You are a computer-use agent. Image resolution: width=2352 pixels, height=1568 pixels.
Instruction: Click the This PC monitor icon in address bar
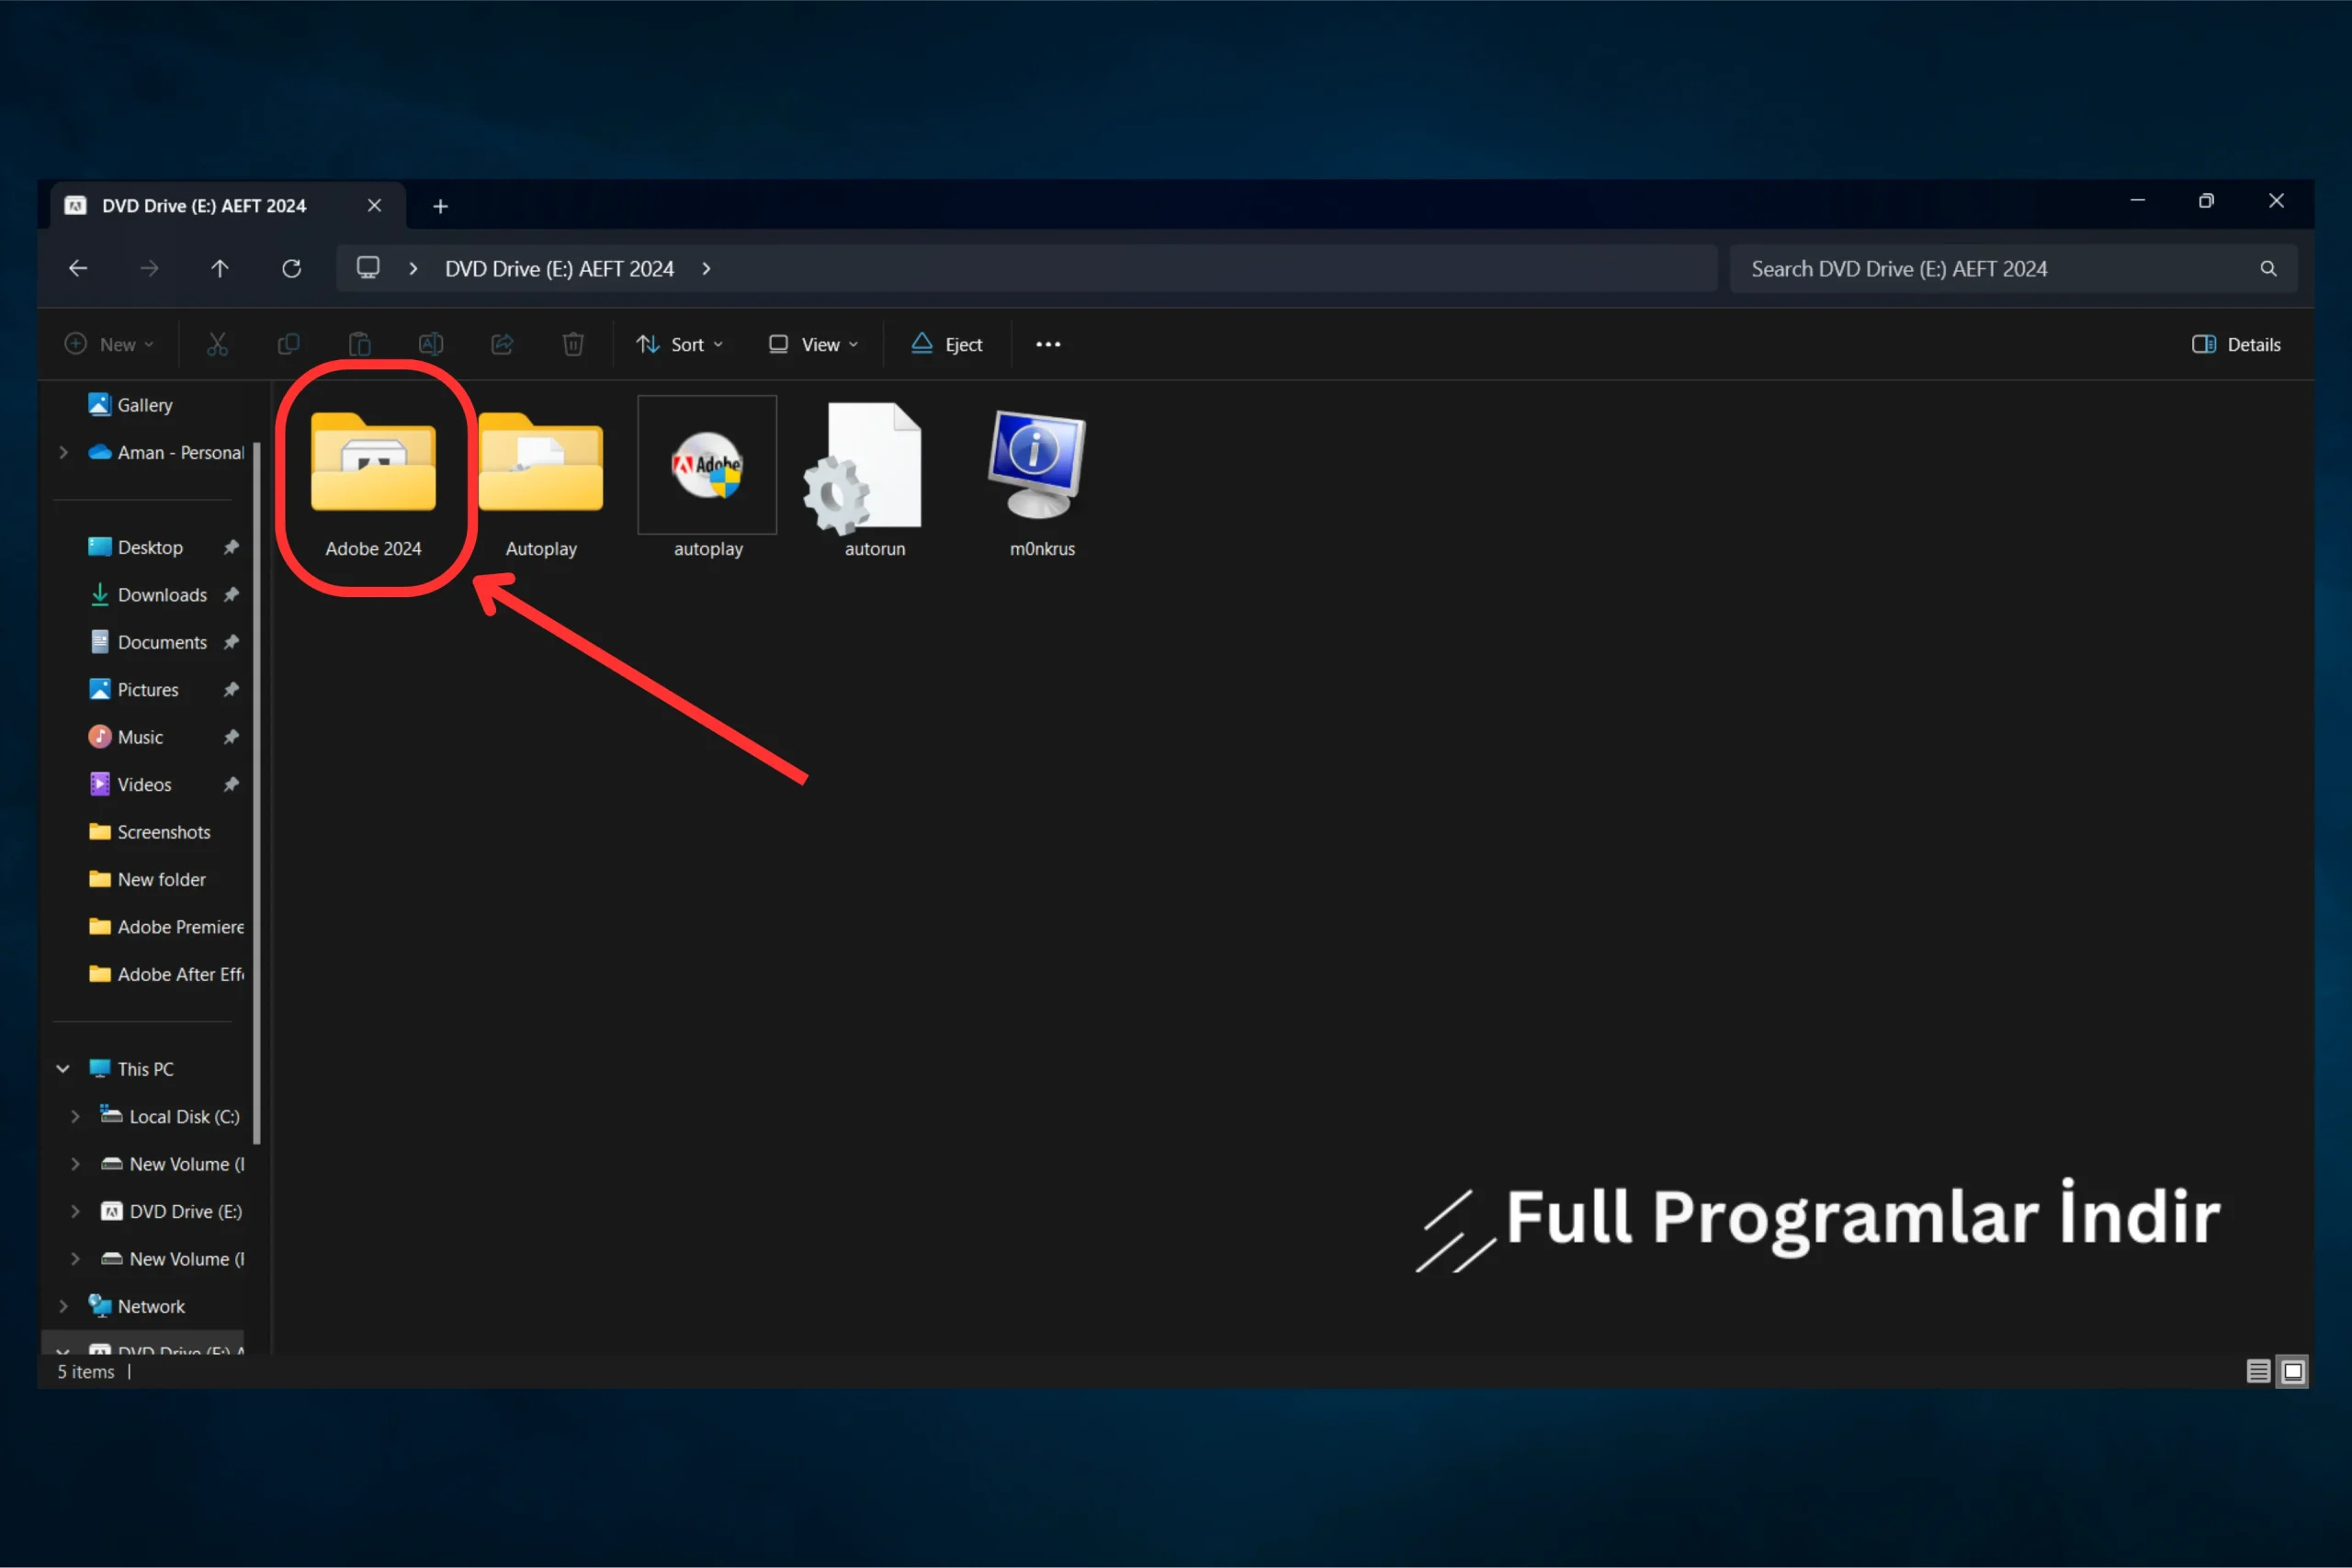368,268
